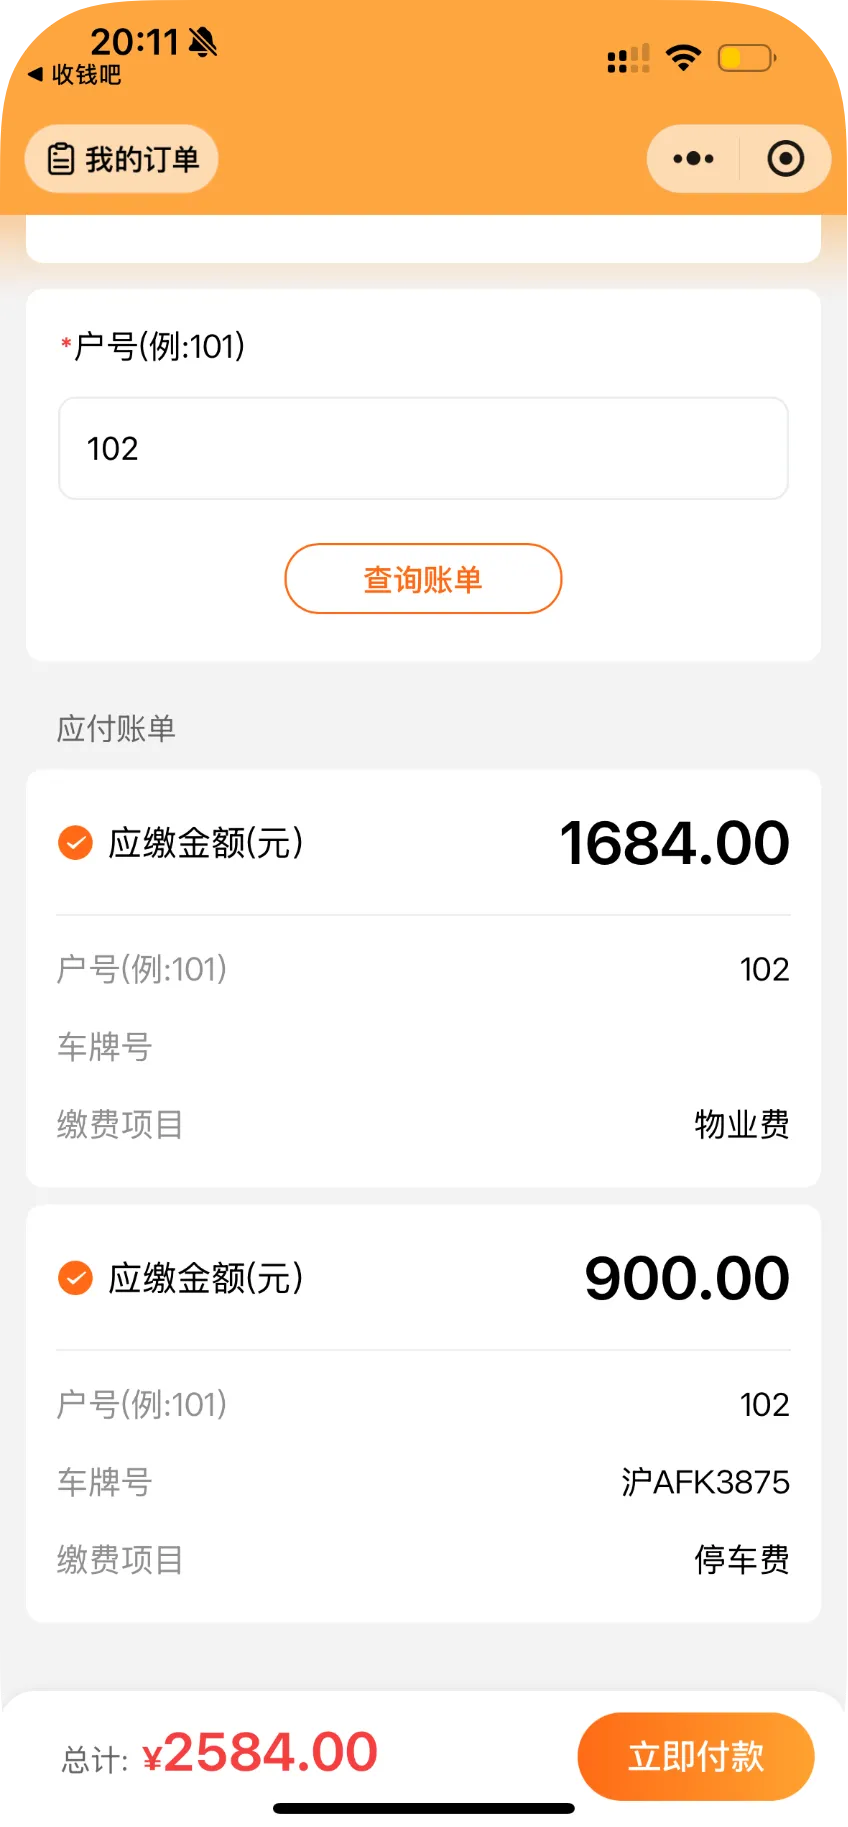This screenshot has height=1827, width=848.
Task: Tap the license plate 沪AFK3875
Action: pyautogui.click(x=705, y=1482)
